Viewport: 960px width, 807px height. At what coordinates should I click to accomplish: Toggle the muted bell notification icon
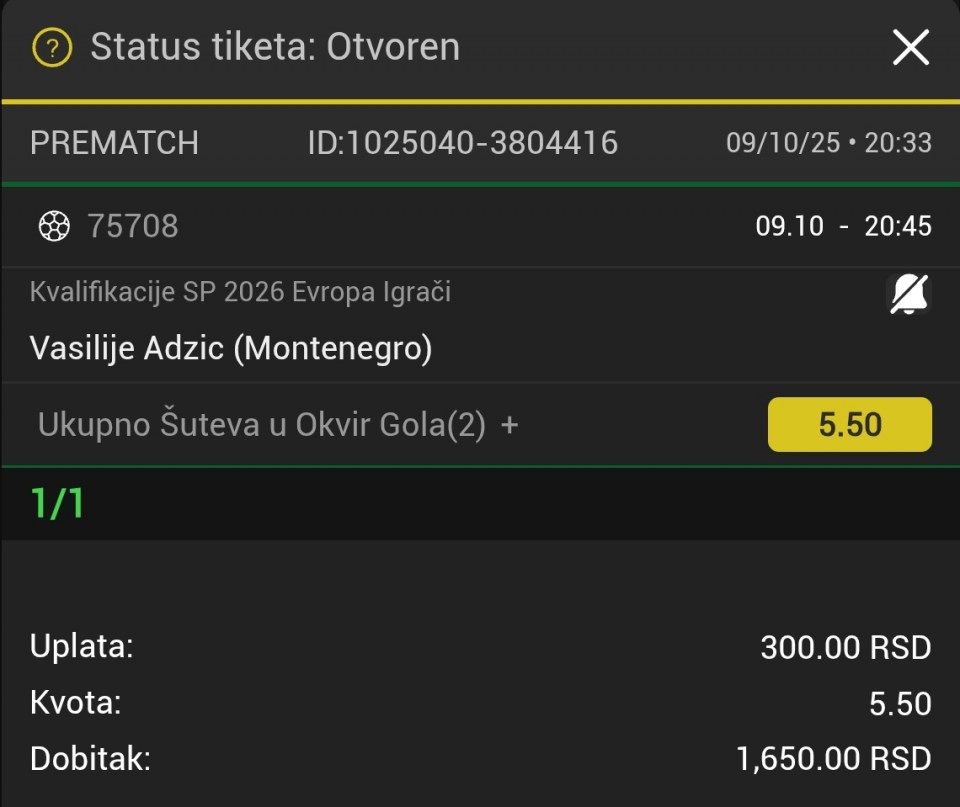(909, 295)
